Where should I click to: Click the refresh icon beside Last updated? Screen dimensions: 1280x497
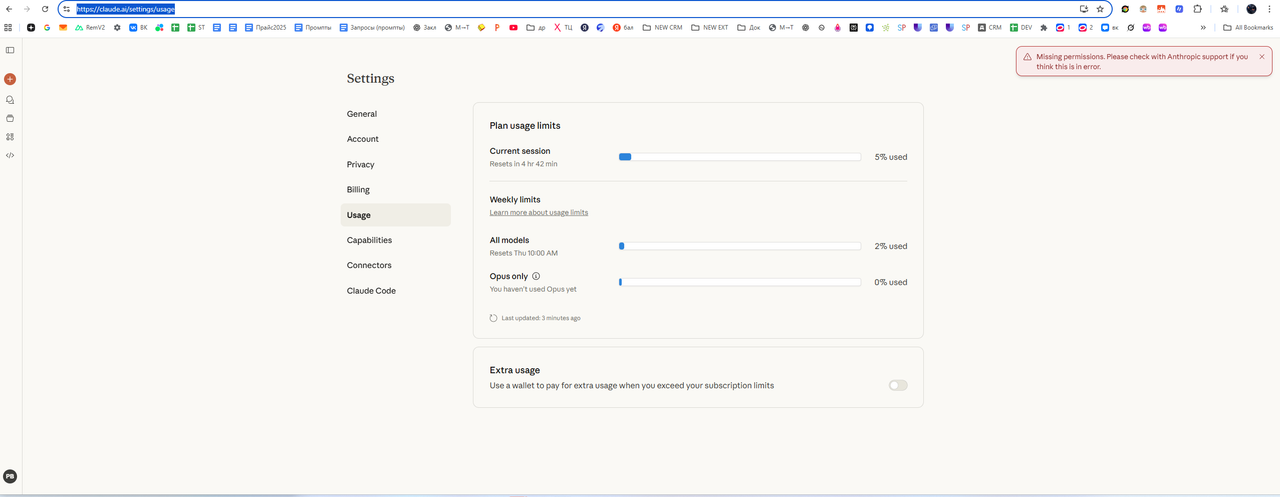494,318
